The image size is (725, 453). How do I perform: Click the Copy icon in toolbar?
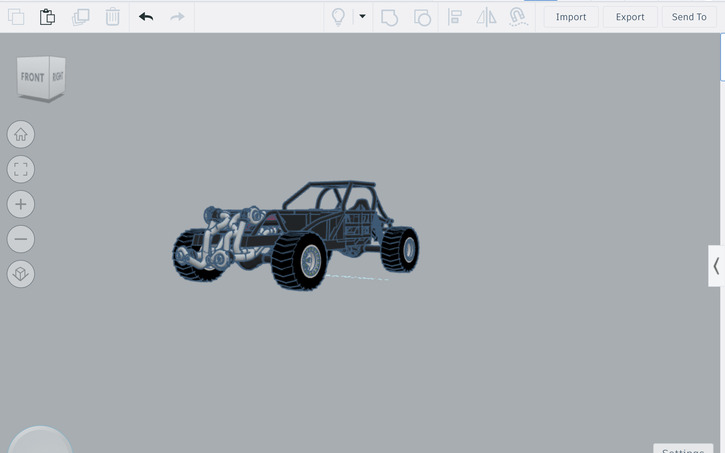[16, 17]
